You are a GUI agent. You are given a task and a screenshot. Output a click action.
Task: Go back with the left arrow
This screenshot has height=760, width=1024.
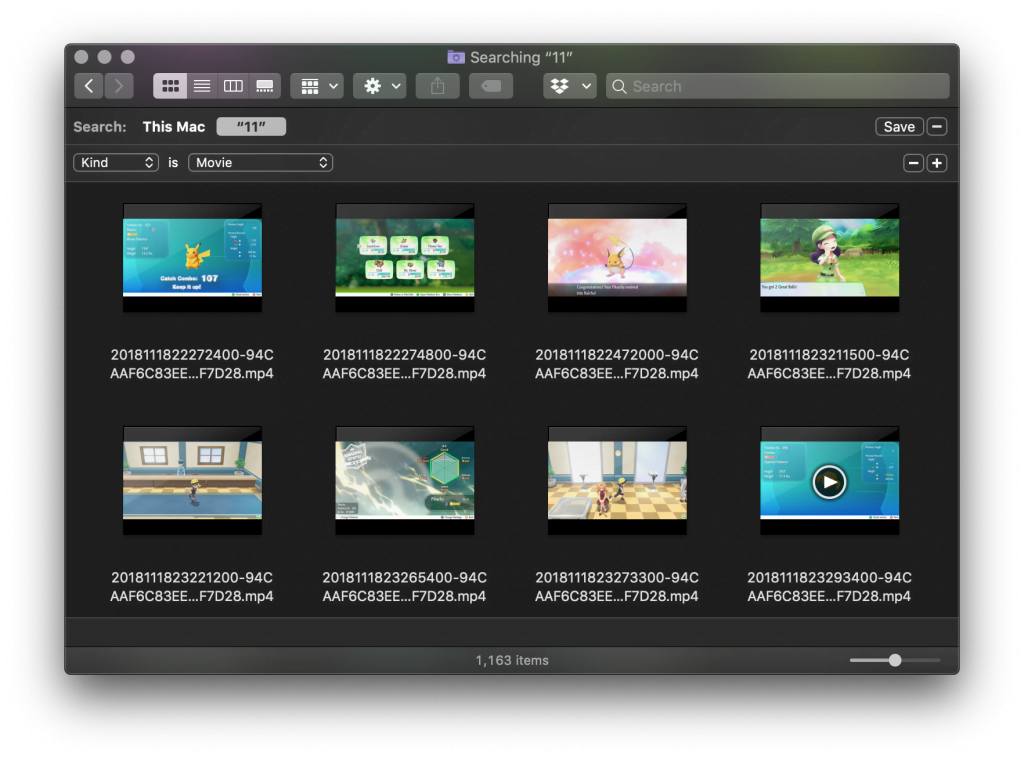pyautogui.click(x=89, y=86)
